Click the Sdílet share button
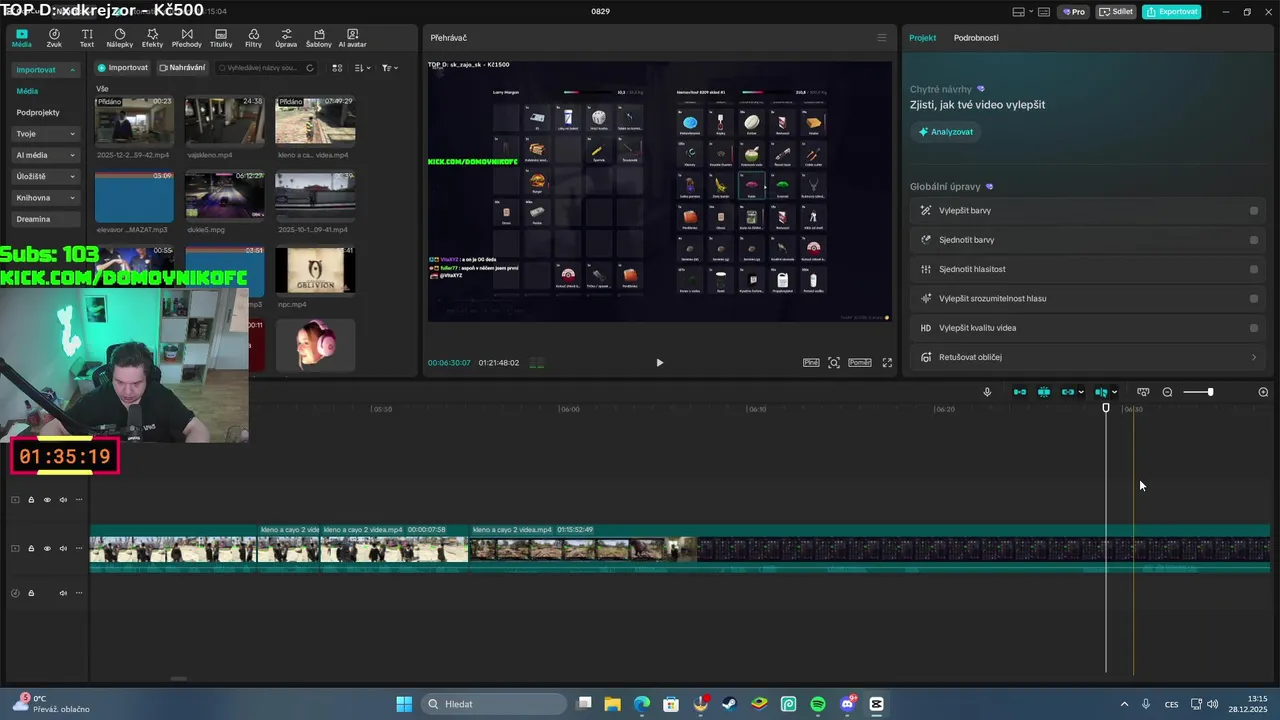 (1116, 12)
